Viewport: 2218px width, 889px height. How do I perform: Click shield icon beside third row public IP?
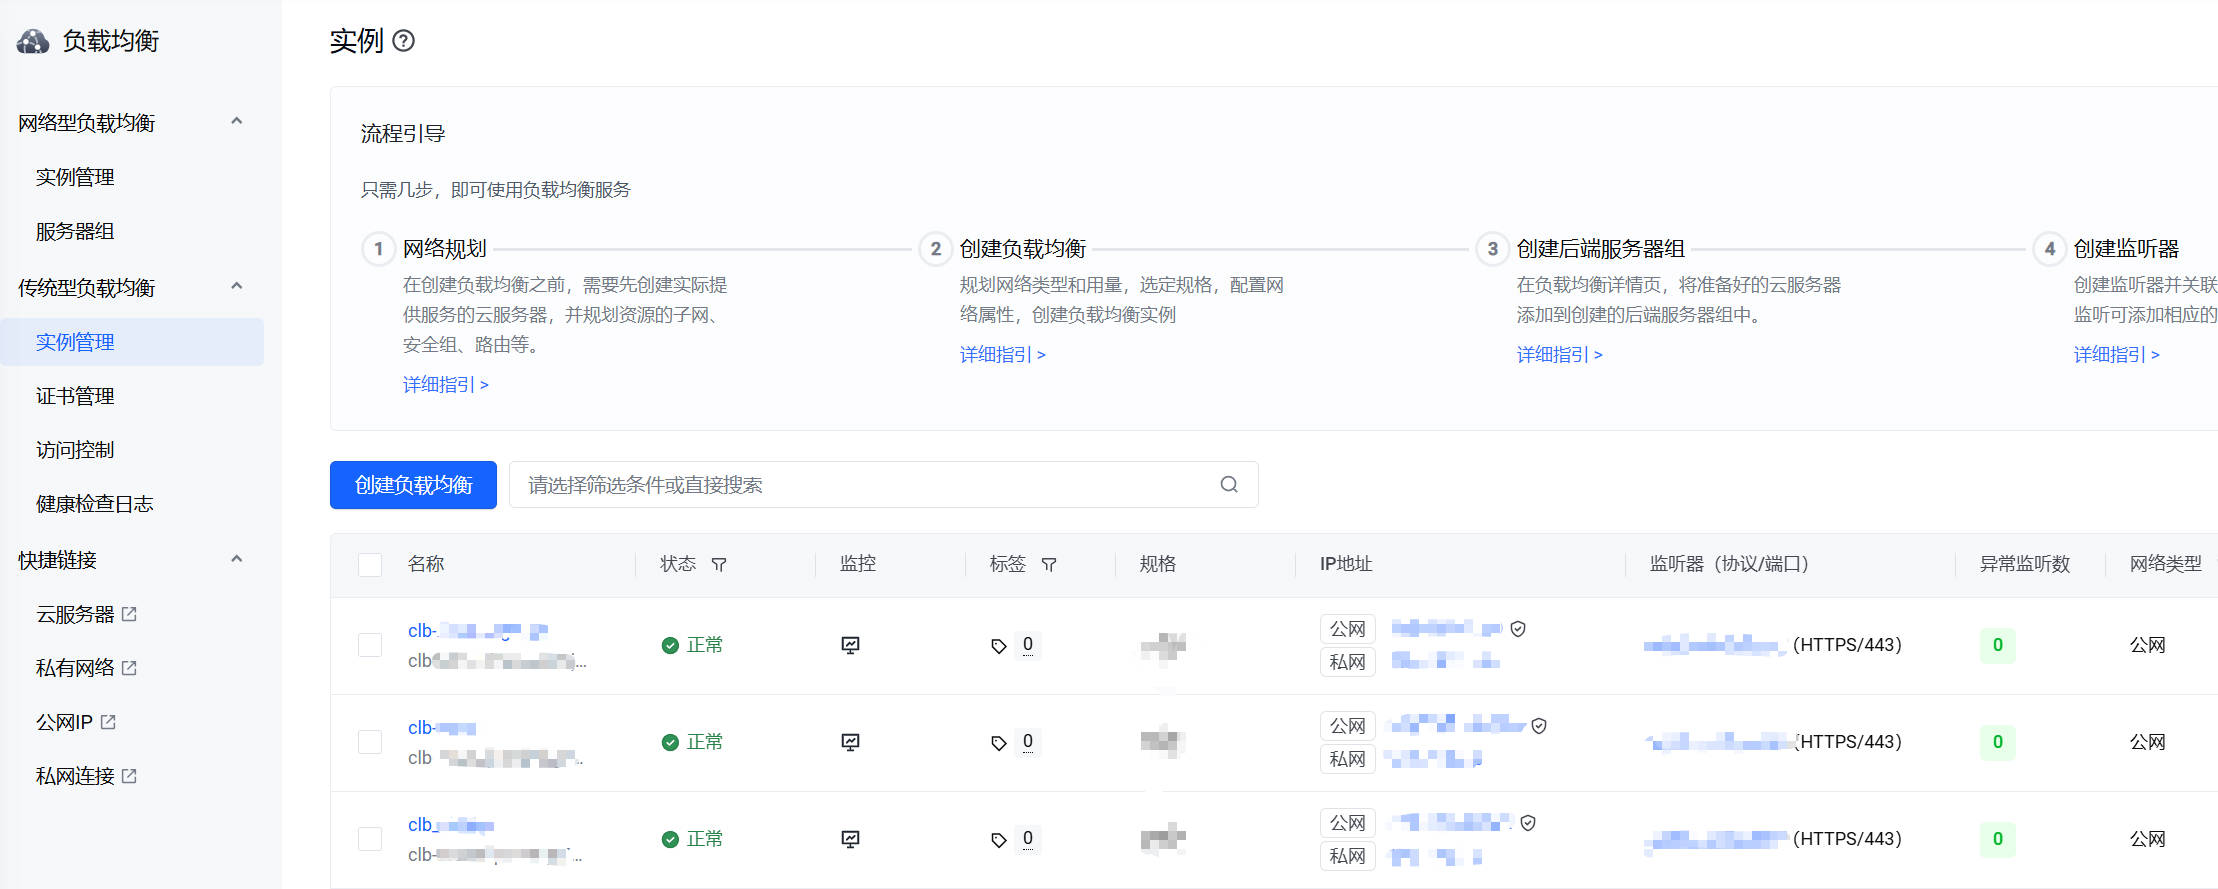(1528, 823)
